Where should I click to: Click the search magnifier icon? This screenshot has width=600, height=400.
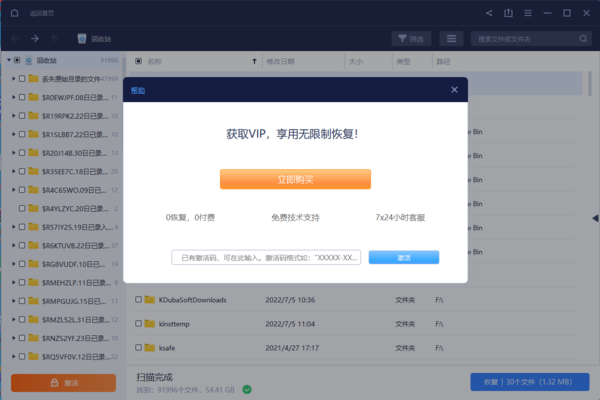[583, 39]
